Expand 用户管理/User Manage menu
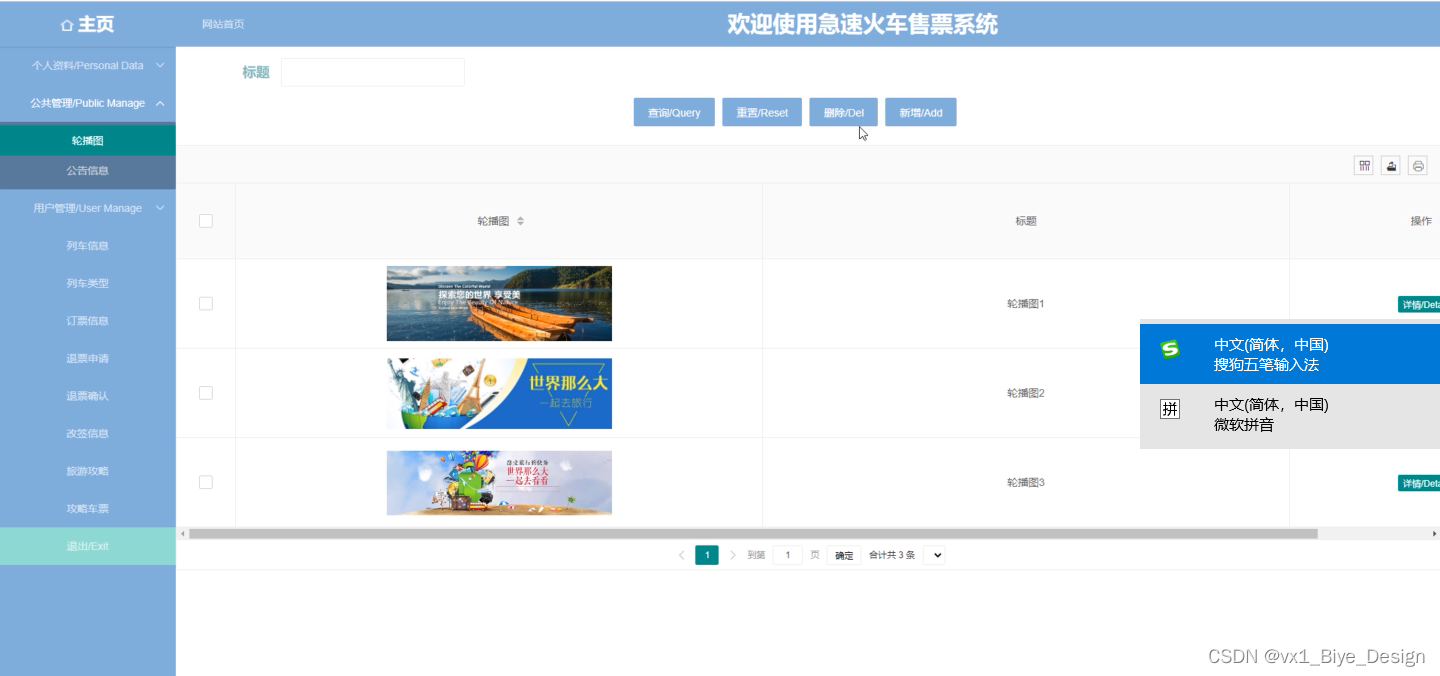Viewport: 1440px width, 676px height. pyautogui.click(x=88, y=208)
